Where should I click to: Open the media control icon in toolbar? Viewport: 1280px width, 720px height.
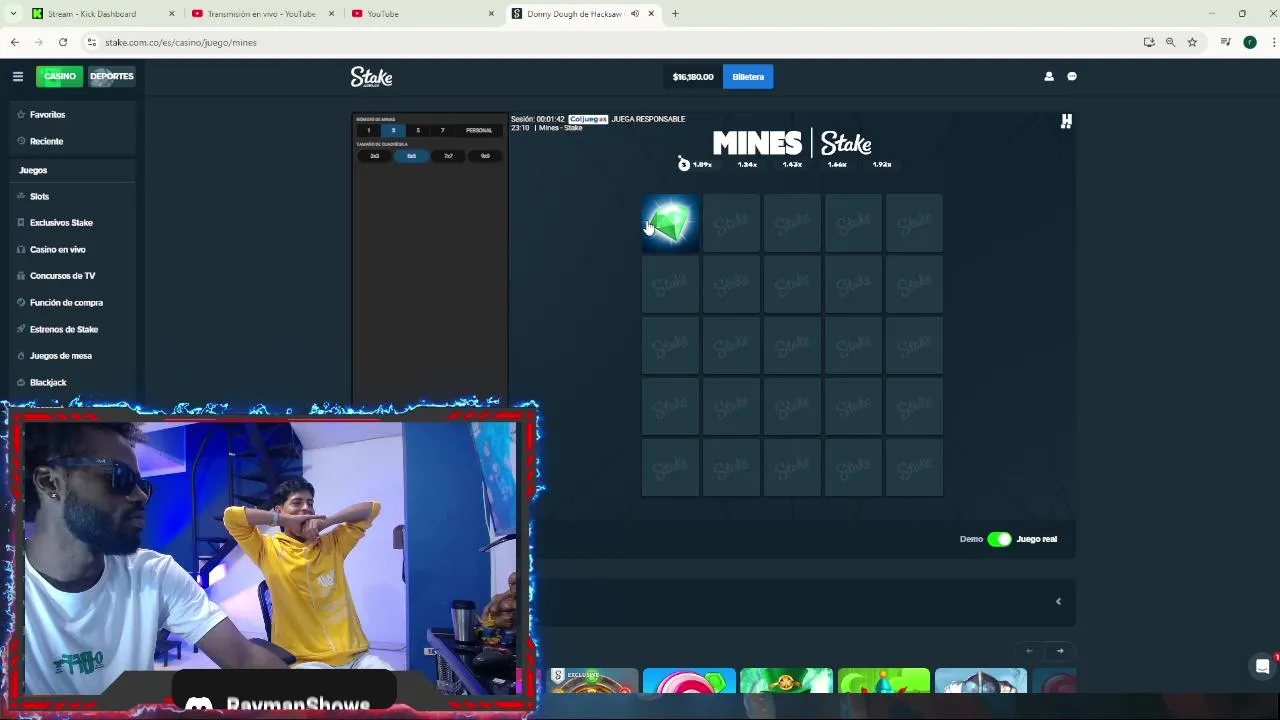tap(1226, 42)
